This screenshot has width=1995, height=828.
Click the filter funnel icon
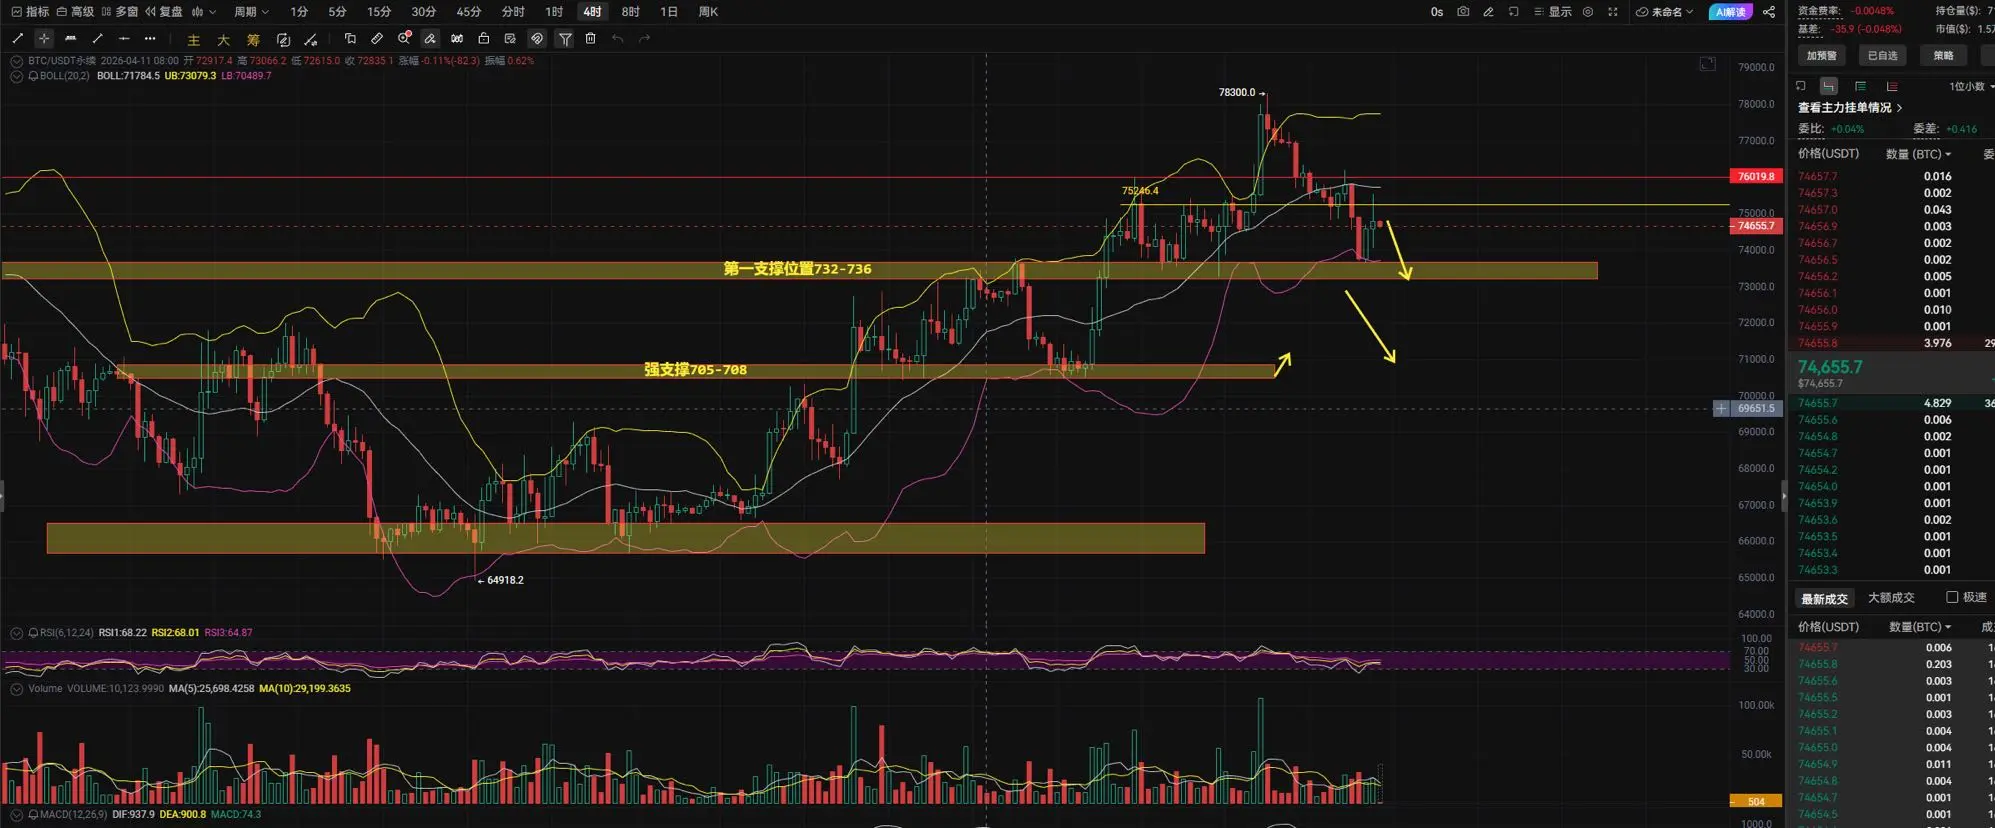[x=565, y=39]
